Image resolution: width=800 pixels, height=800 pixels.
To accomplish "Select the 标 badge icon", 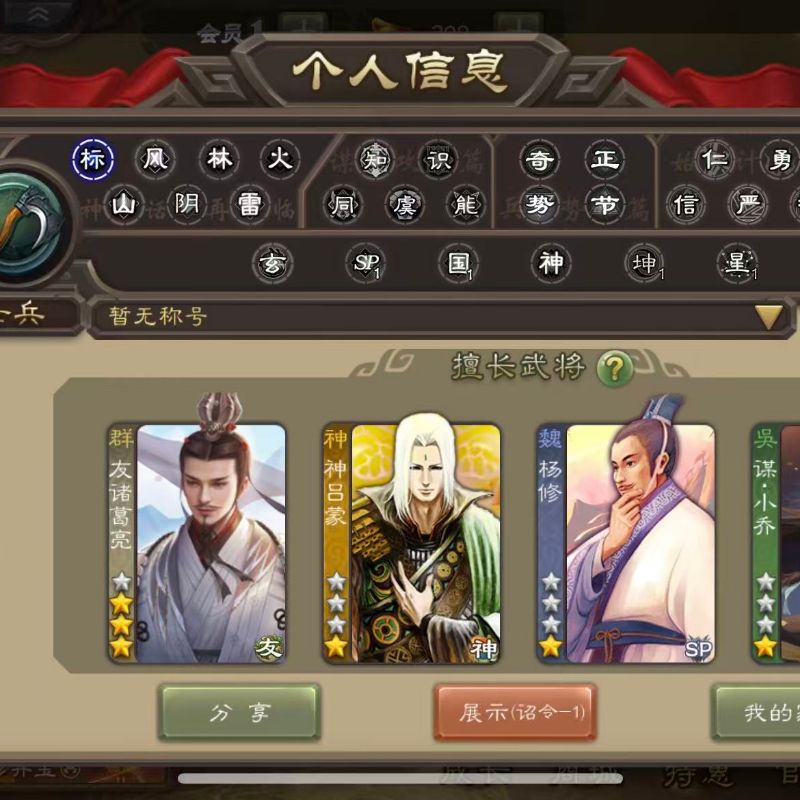I will click(x=93, y=159).
